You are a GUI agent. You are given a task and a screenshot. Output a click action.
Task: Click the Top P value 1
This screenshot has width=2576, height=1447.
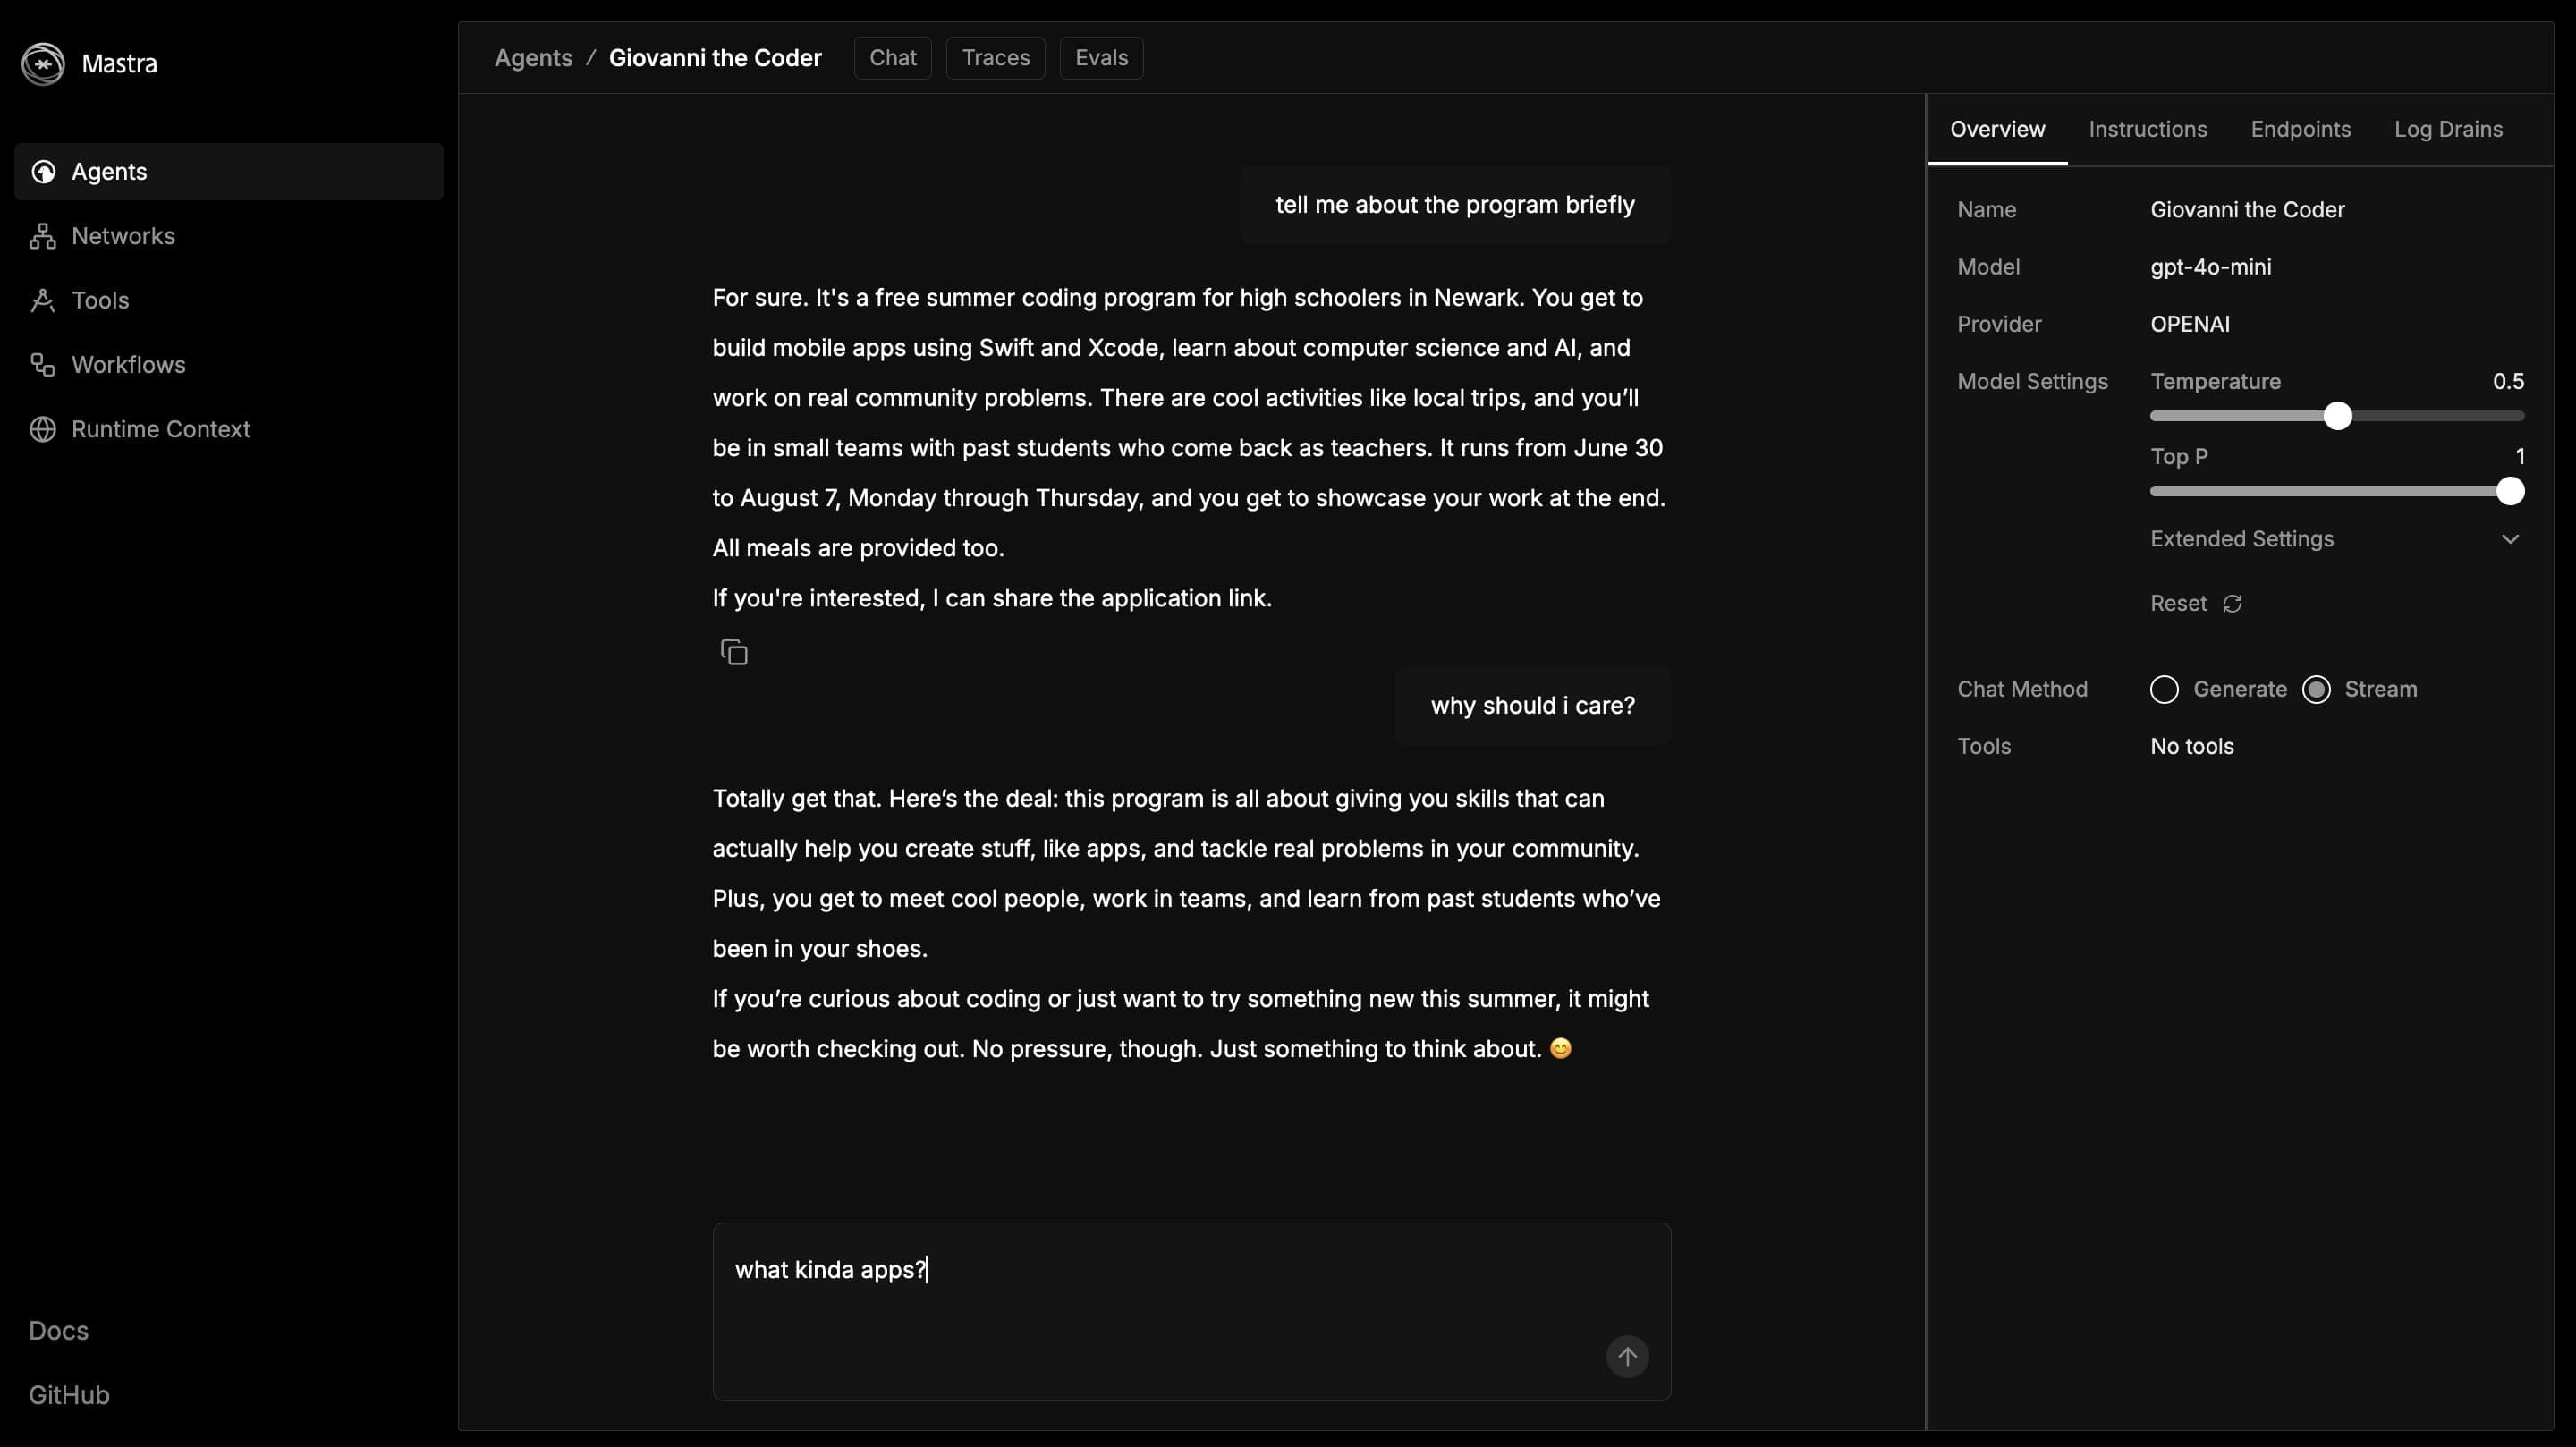pos(2520,456)
